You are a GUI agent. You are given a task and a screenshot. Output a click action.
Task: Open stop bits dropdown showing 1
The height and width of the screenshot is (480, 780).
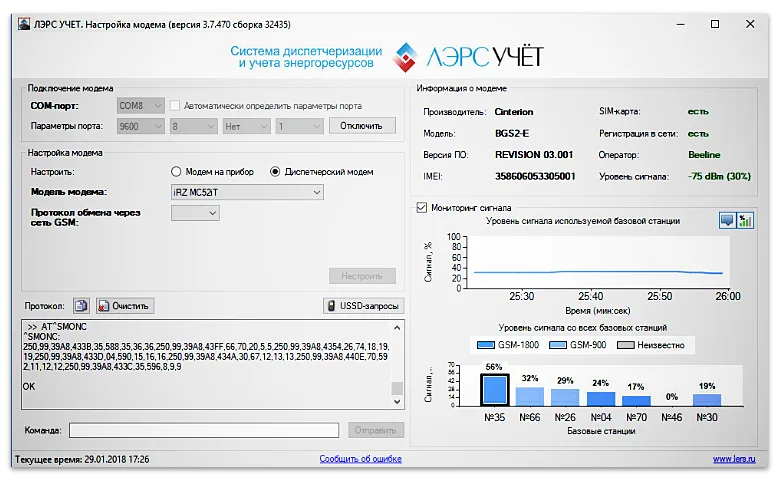[x=300, y=126]
